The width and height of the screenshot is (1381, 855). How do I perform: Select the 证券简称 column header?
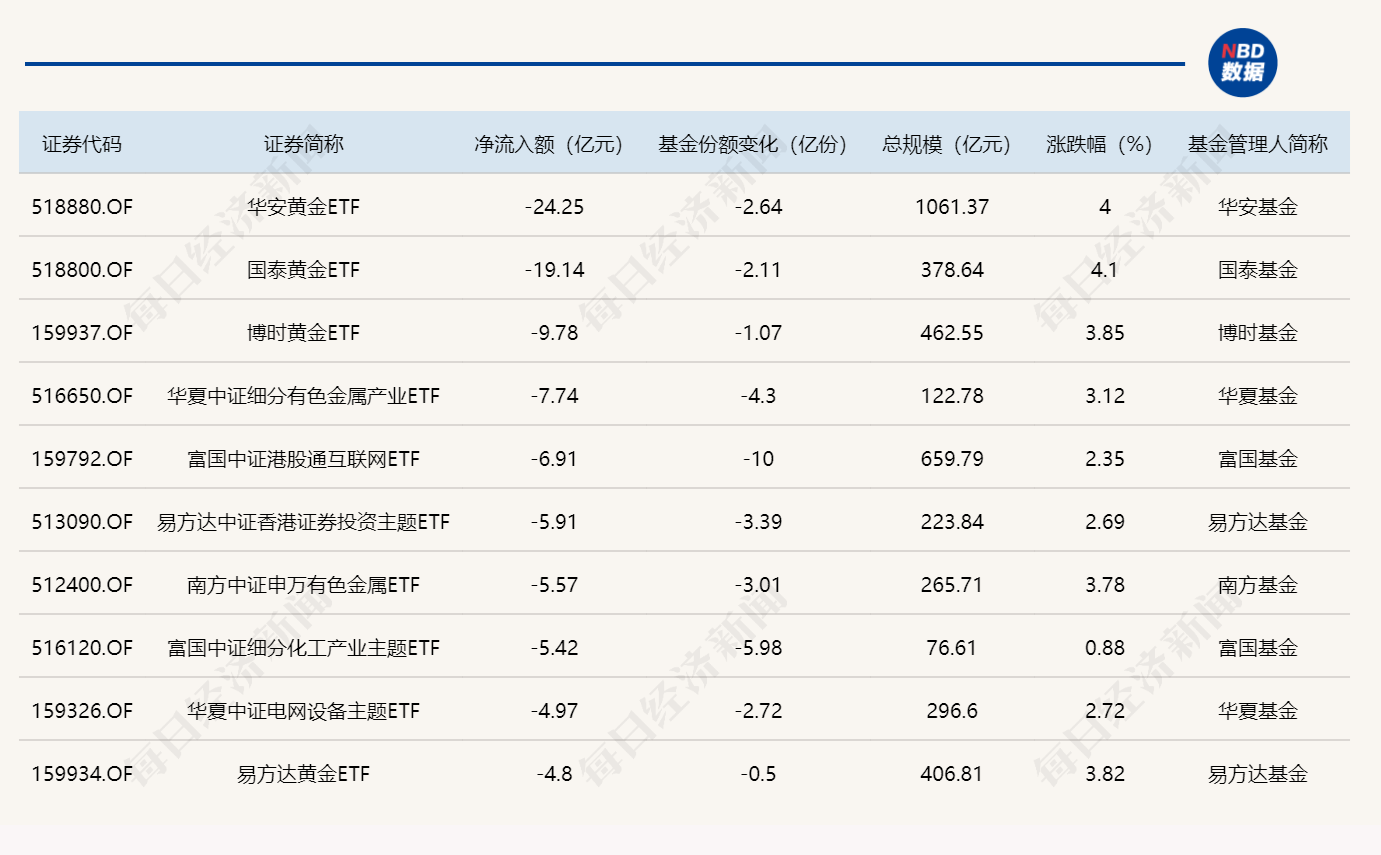pos(303,144)
